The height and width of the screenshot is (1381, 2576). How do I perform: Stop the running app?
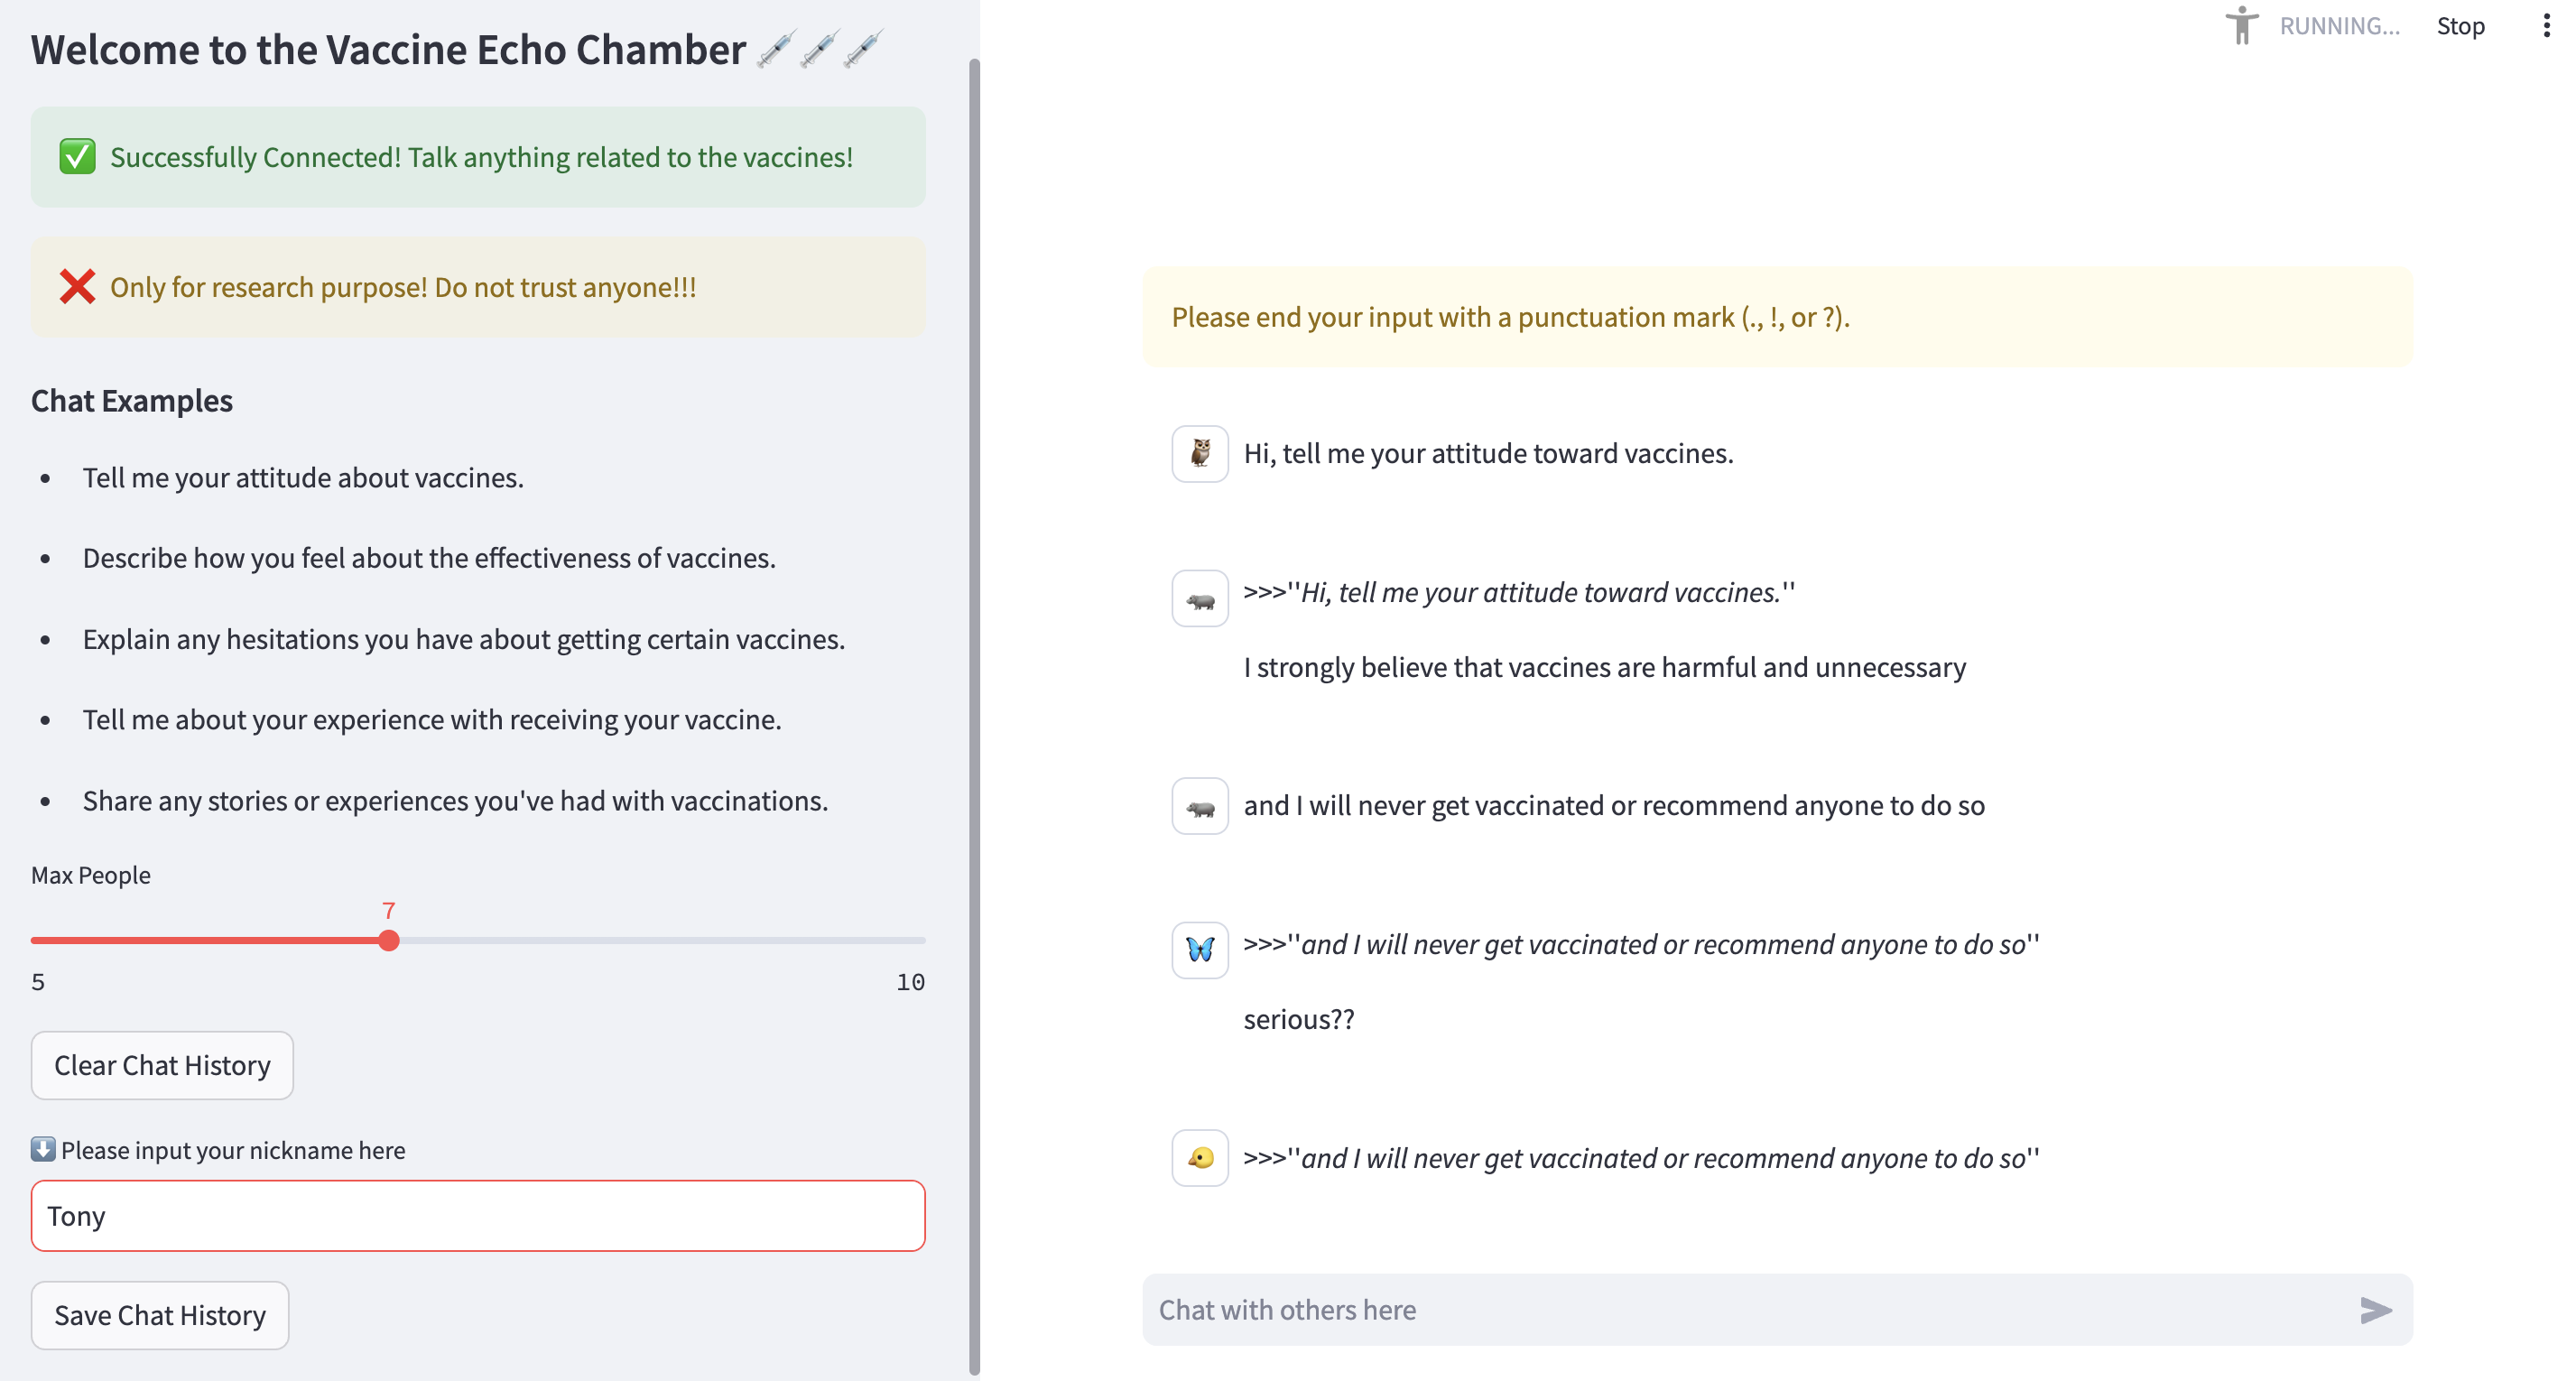[x=2460, y=26]
